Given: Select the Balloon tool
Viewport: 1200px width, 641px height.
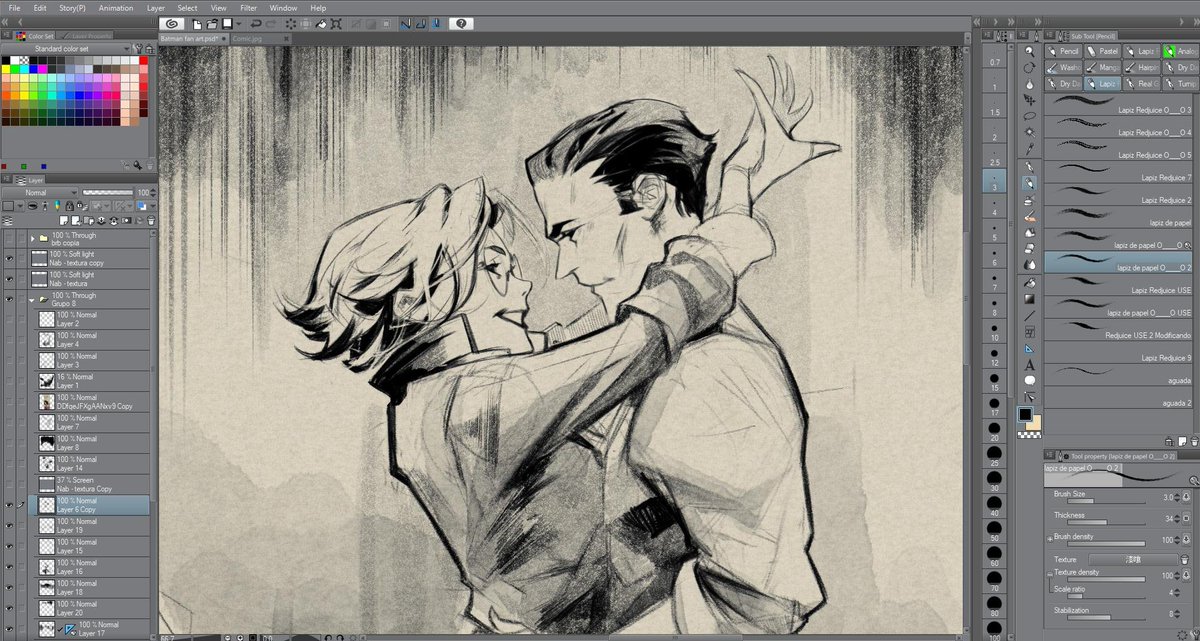Looking at the screenshot, I should 1029,381.
